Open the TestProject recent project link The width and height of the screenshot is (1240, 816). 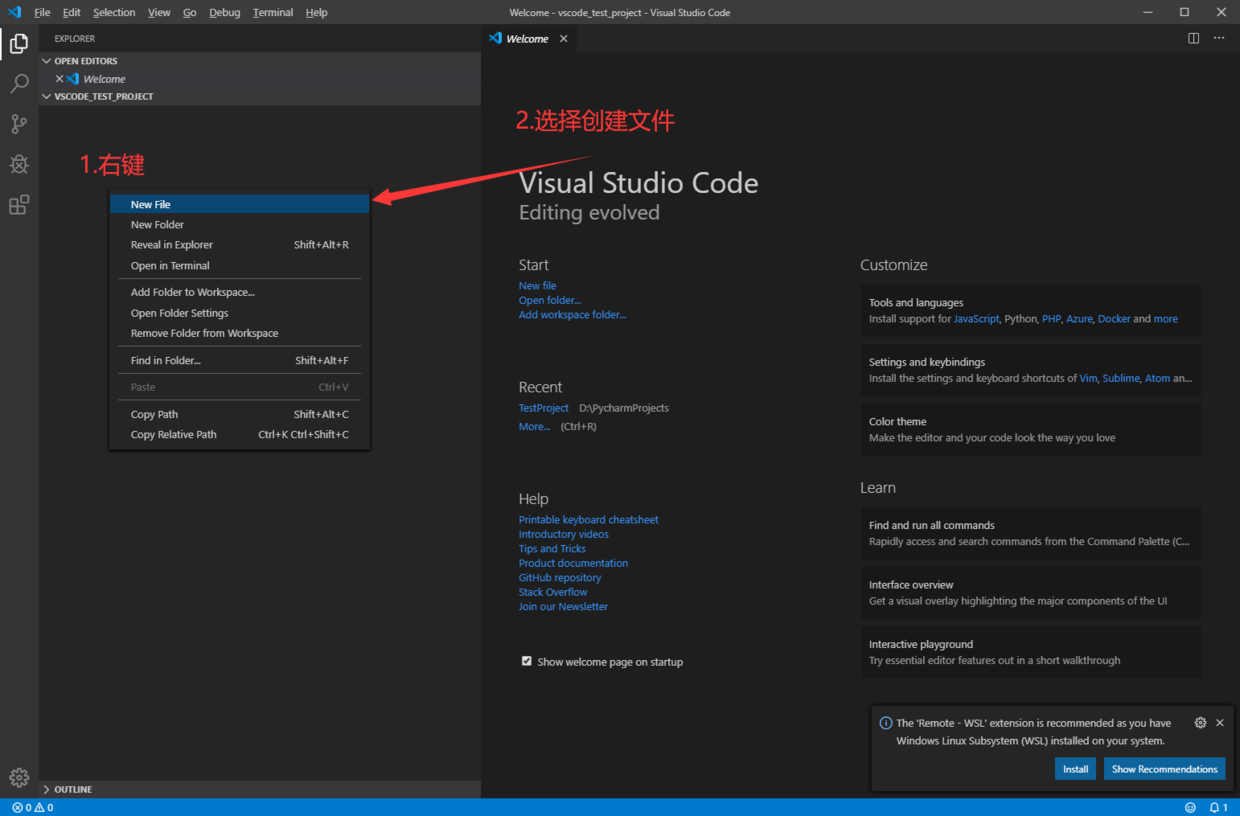543,408
